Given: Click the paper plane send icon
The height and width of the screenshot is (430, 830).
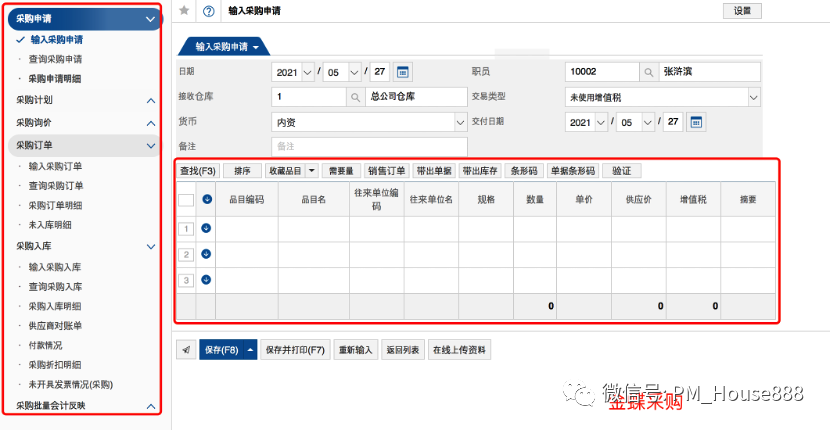Looking at the screenshot, I should (186, 350).
